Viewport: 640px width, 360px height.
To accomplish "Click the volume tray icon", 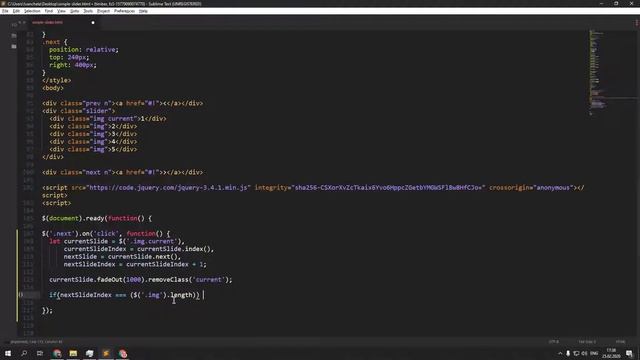I will pyautogui.click(x=584, y=353).
